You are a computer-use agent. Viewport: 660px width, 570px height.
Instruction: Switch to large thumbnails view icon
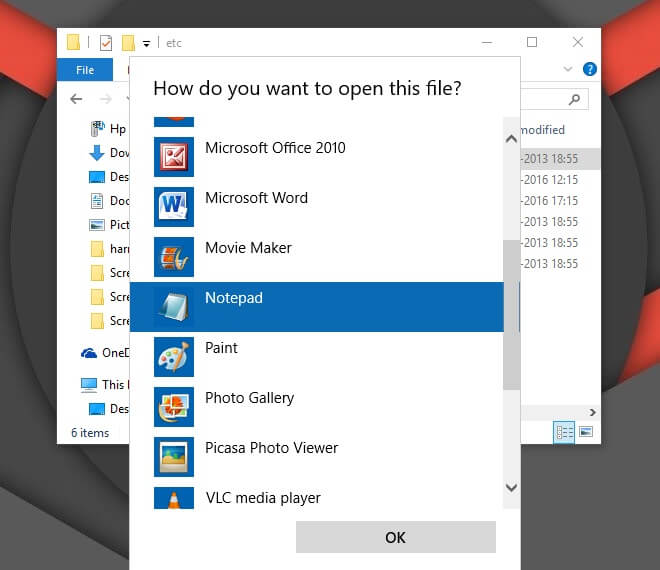coord(586,432)
